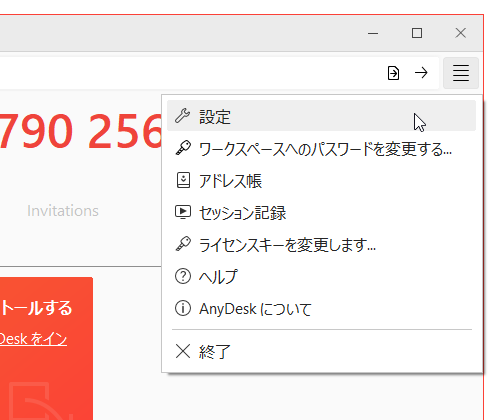
Task: Open セッション記録 menu entry
Action: (x=321, y=212)
